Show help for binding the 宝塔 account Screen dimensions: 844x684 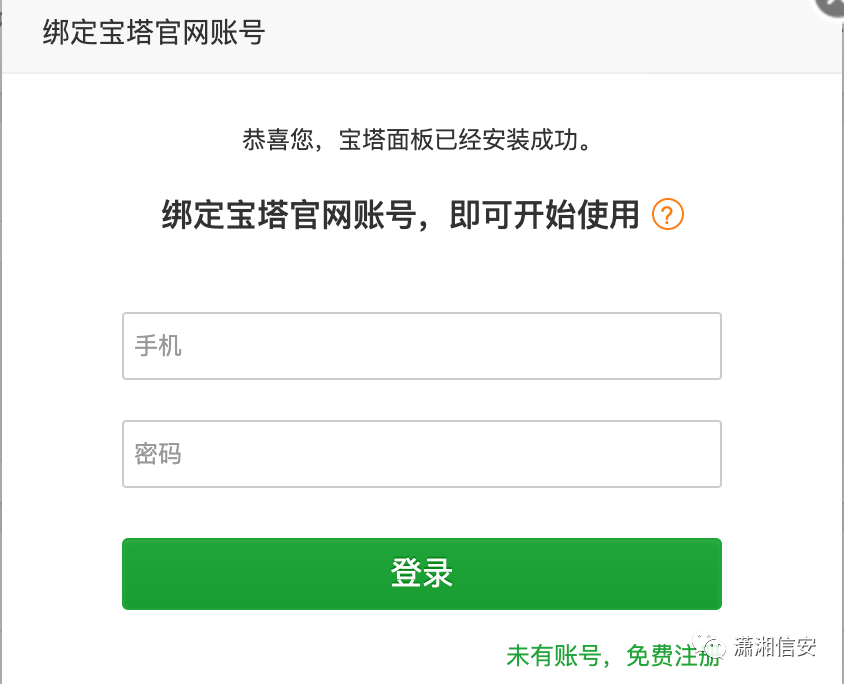coord(667,215)
